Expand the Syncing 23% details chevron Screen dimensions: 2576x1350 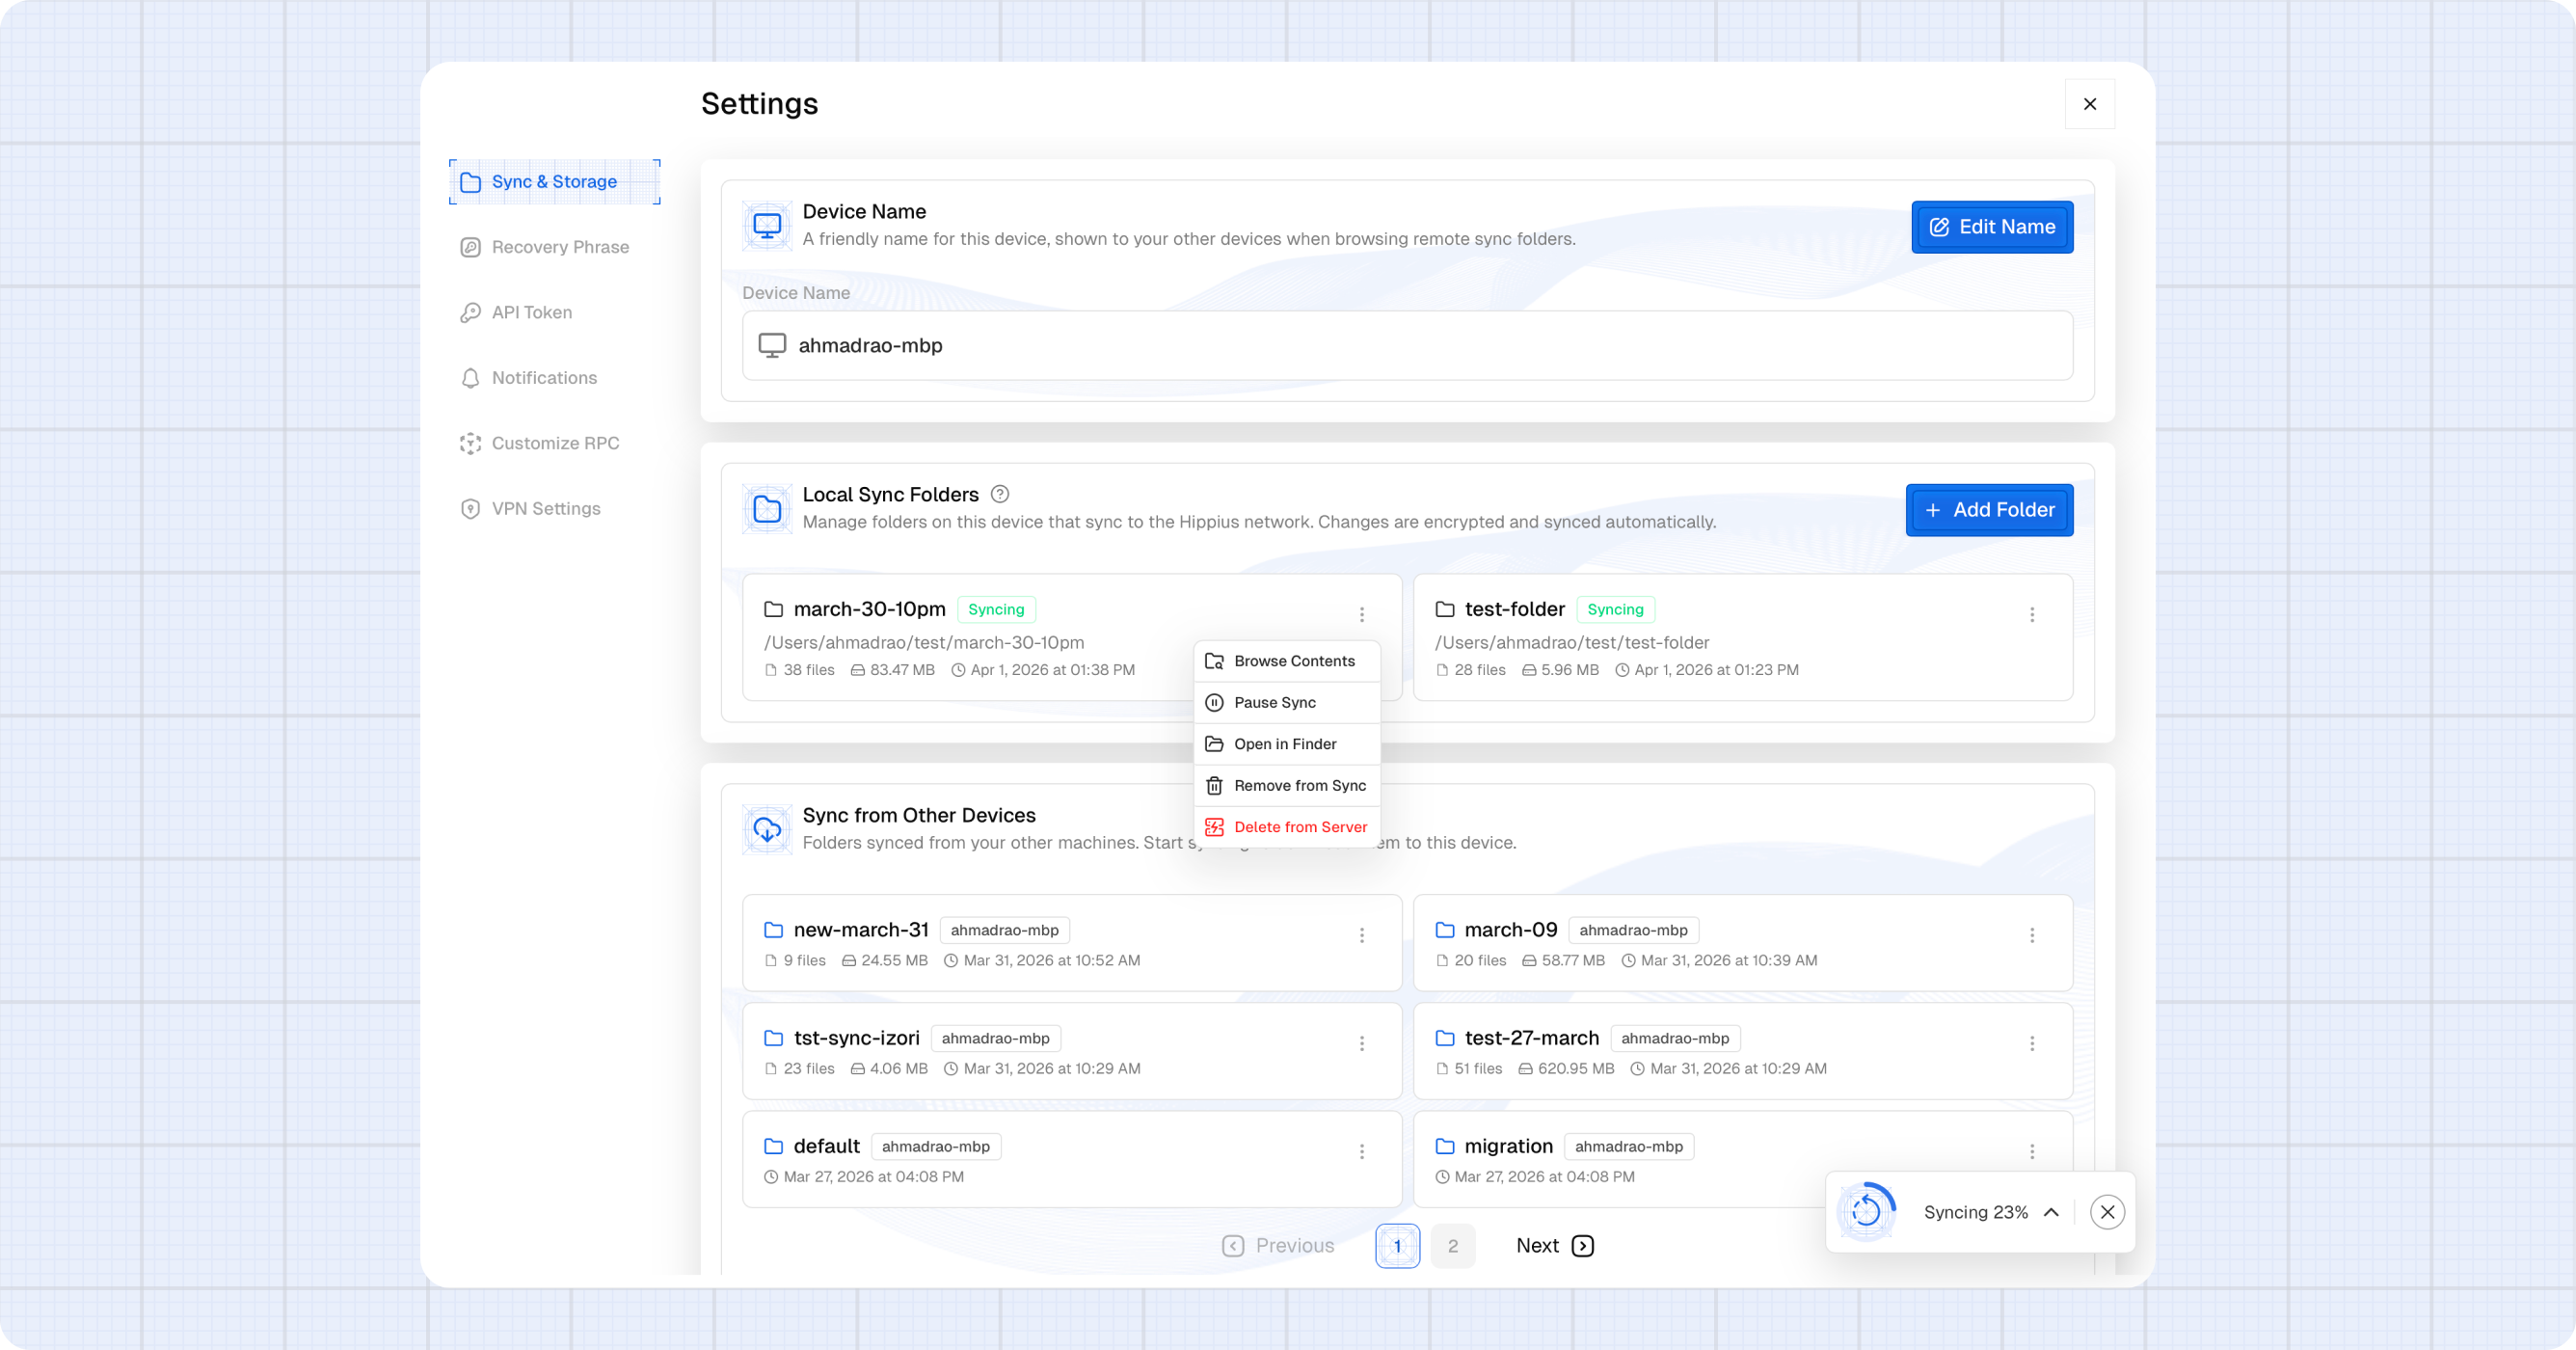pyautogui.click(x=2051, y=1212)
